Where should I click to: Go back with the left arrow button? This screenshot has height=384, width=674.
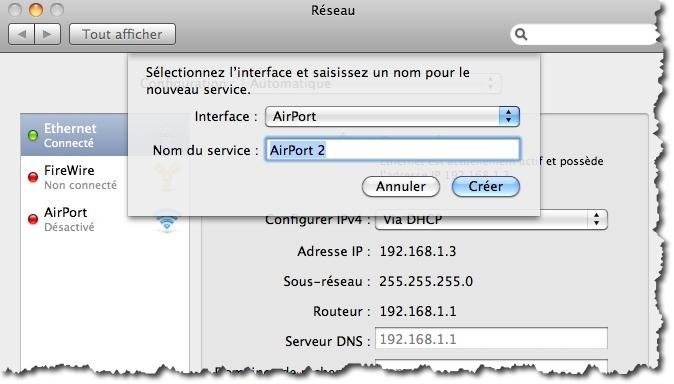click(x=21, y=34)
